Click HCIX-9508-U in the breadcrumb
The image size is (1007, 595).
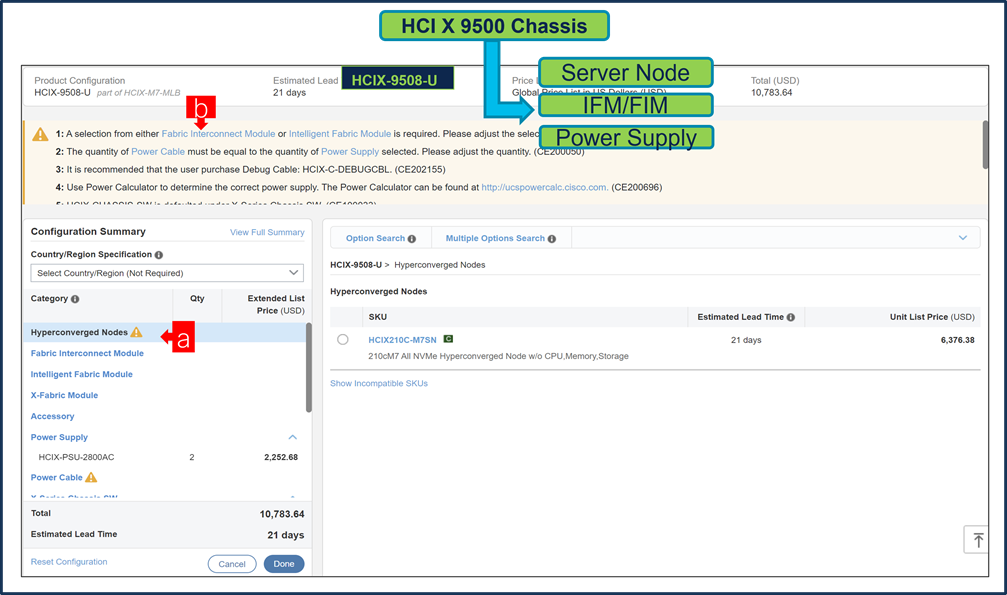click(x=356, y=265)
